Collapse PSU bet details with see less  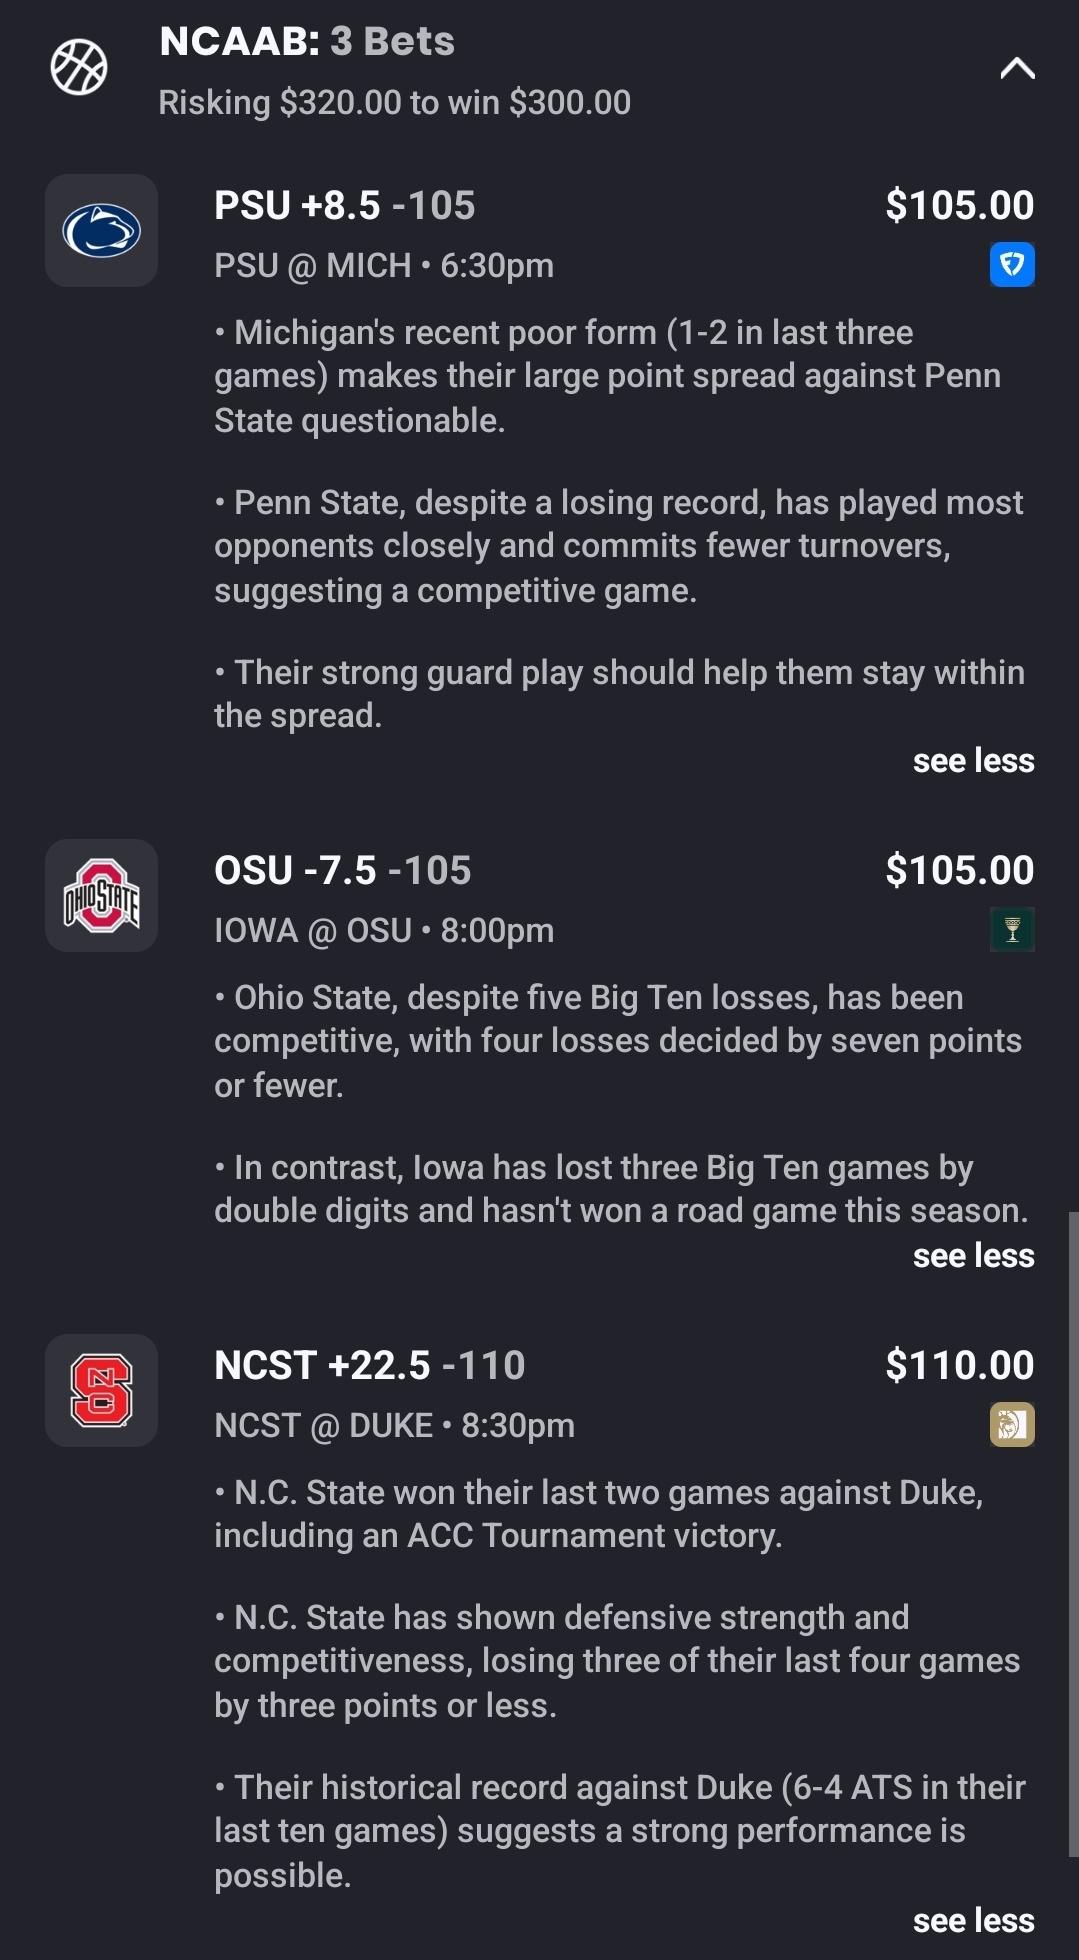pos(973,761)
